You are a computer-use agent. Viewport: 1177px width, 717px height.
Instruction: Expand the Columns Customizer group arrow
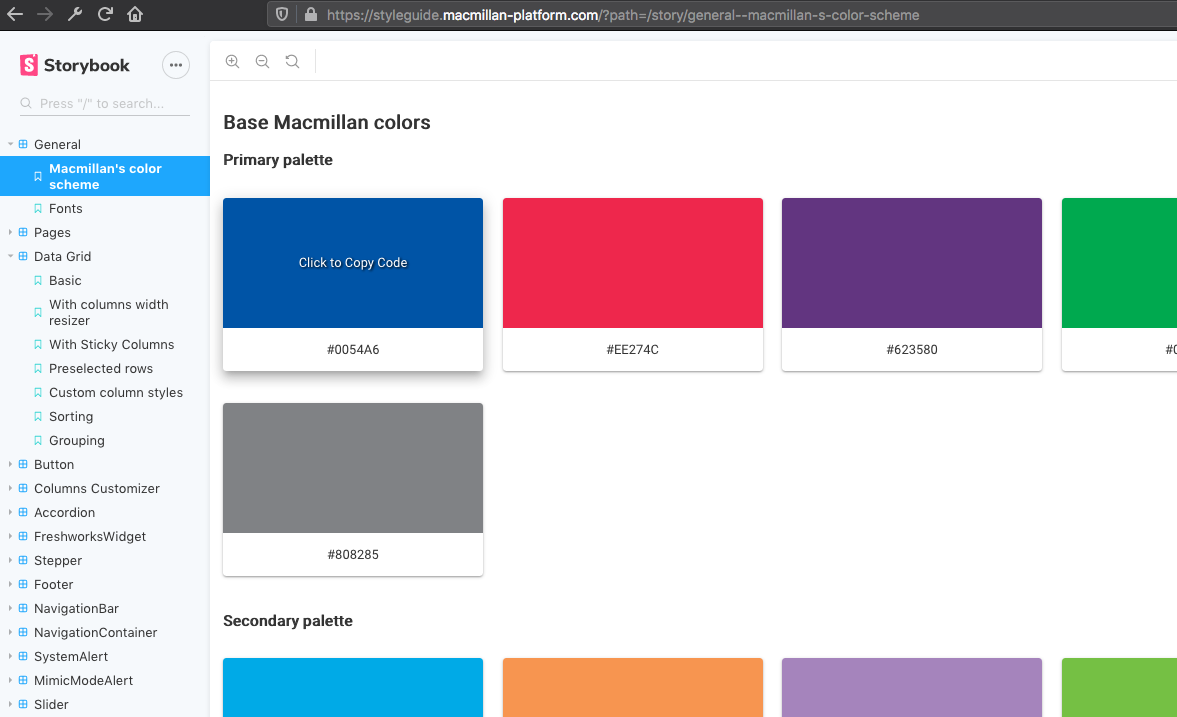point(11,488)
